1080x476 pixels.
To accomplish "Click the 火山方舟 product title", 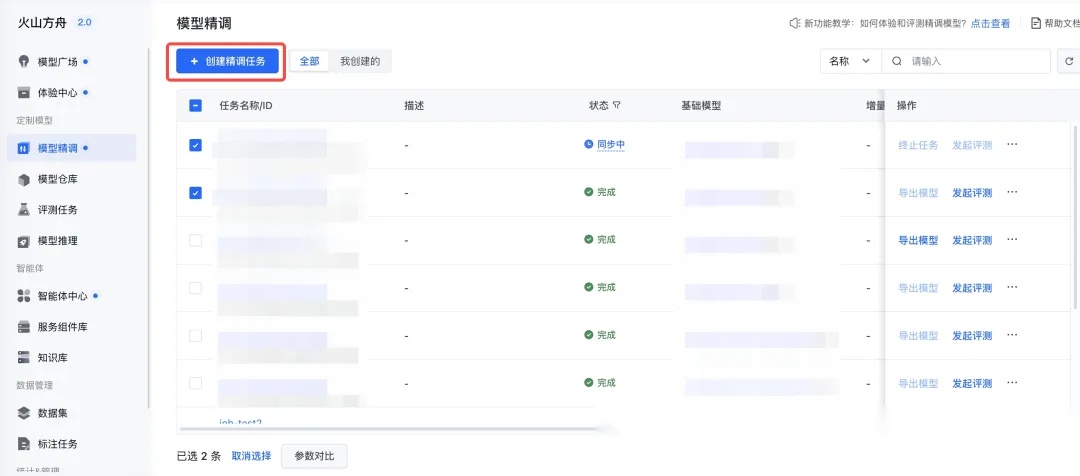I will 42,22.
